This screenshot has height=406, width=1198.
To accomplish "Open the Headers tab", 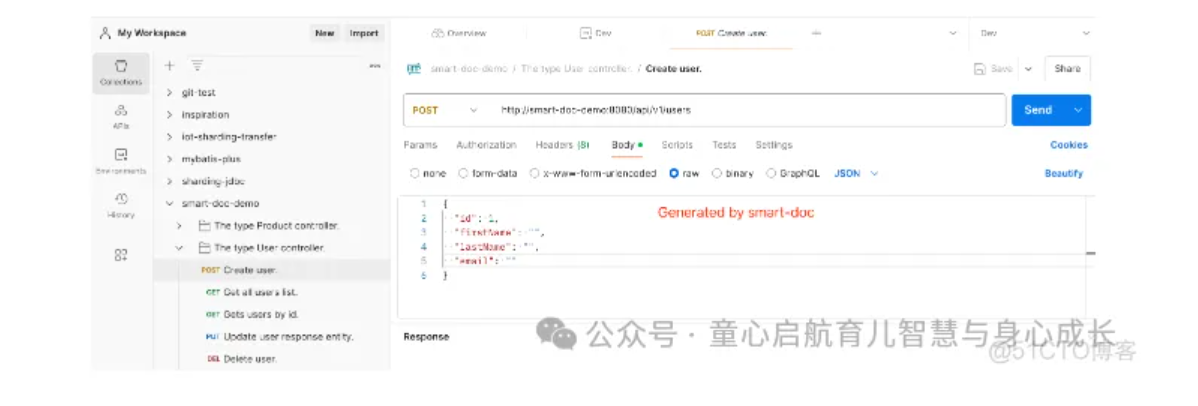I will (x=562, y=145).
